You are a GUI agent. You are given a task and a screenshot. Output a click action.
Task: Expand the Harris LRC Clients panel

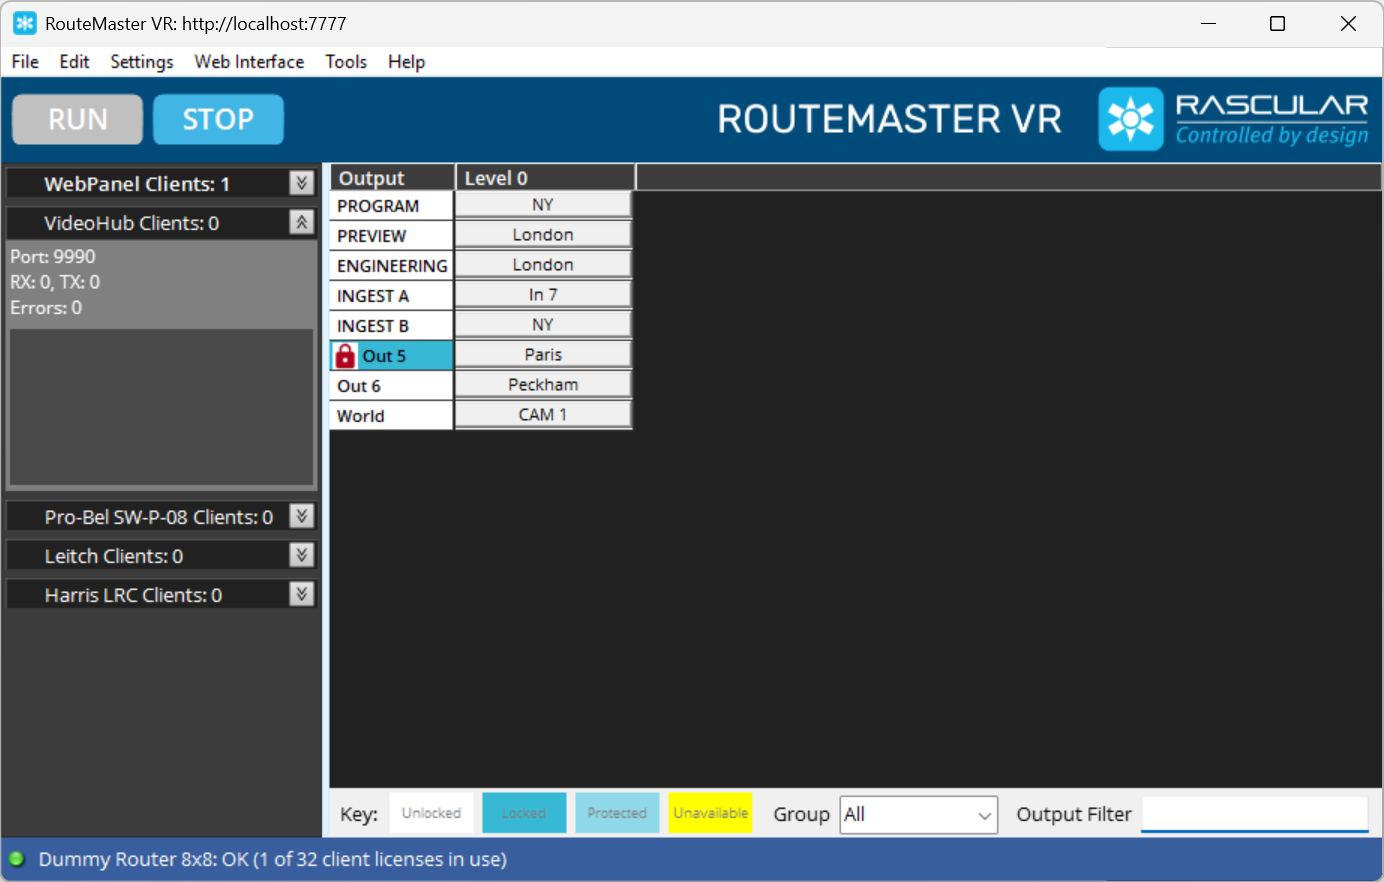point(302,594)
